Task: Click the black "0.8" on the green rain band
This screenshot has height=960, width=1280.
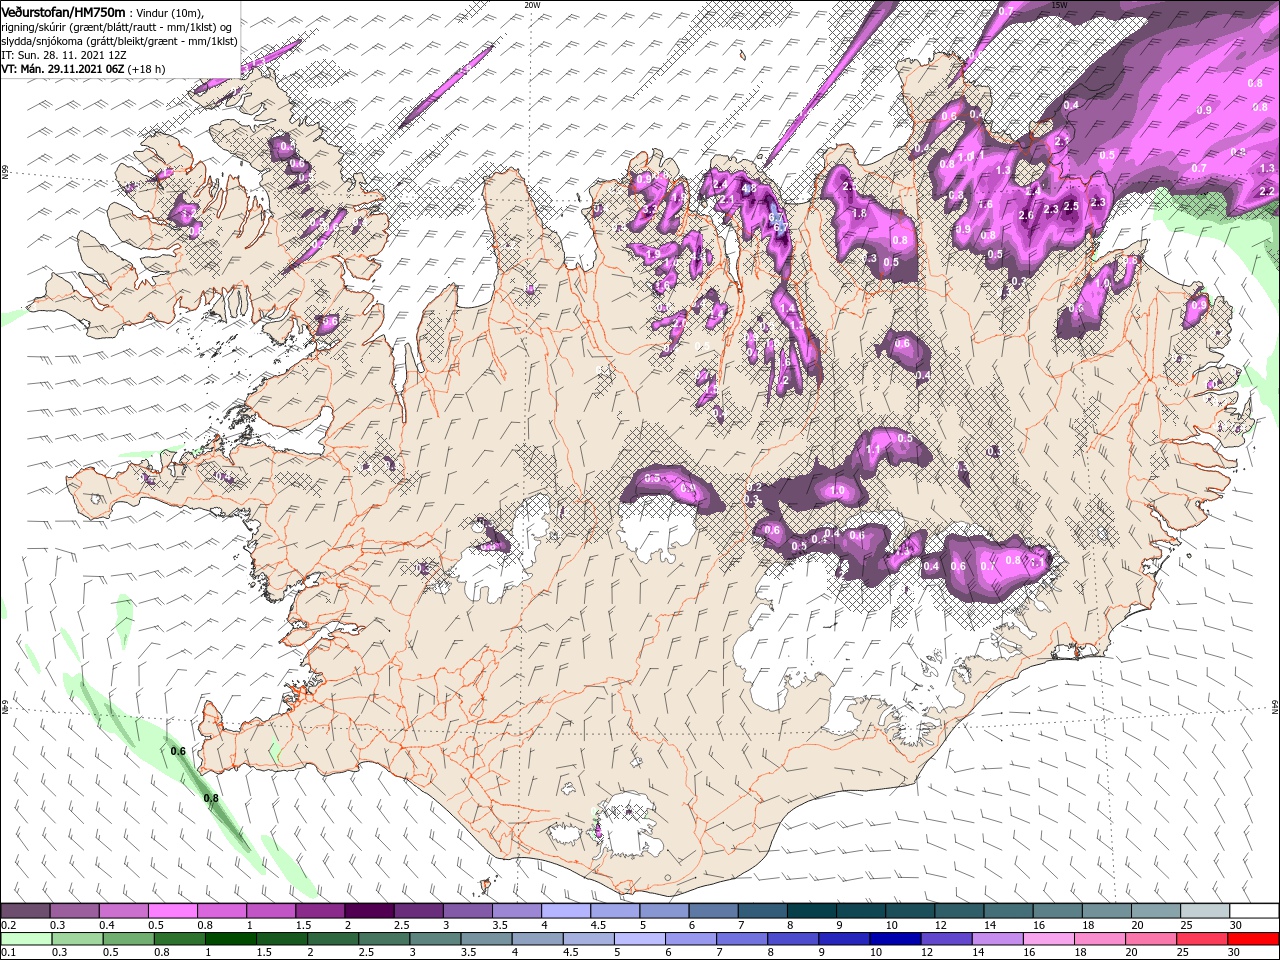Action: (211, 798)
